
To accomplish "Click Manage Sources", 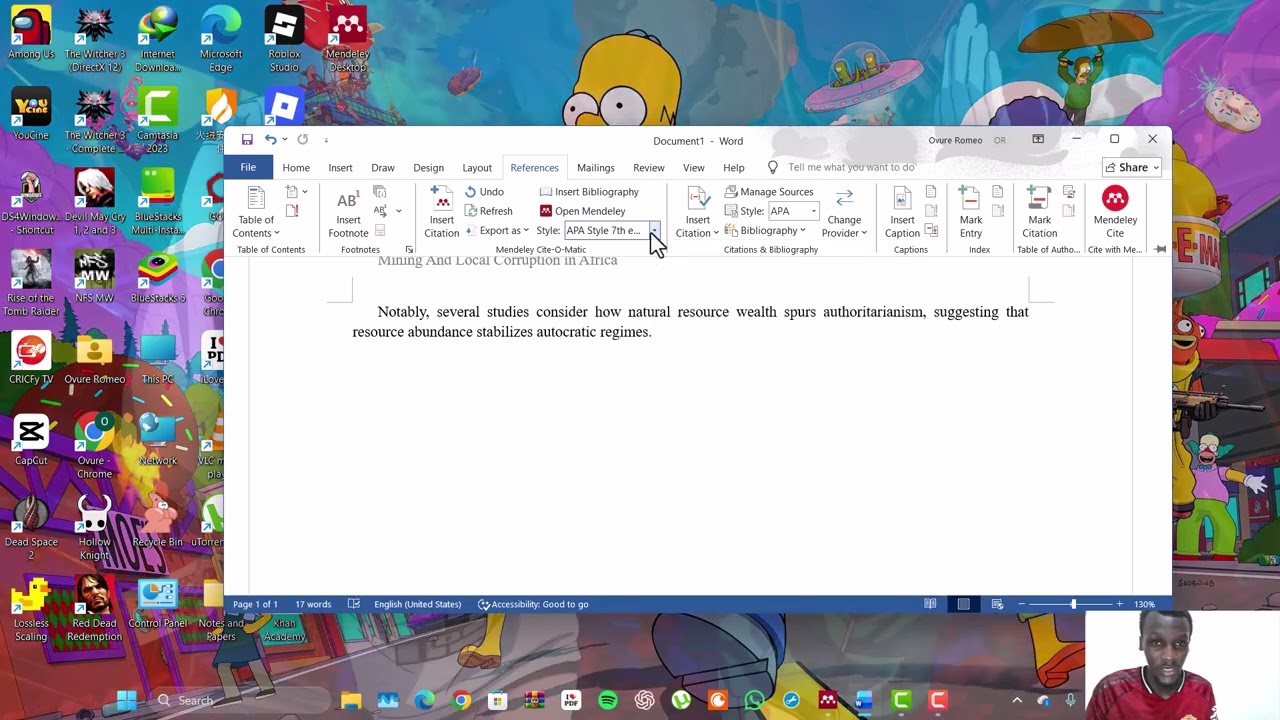I will coord(768,192).
